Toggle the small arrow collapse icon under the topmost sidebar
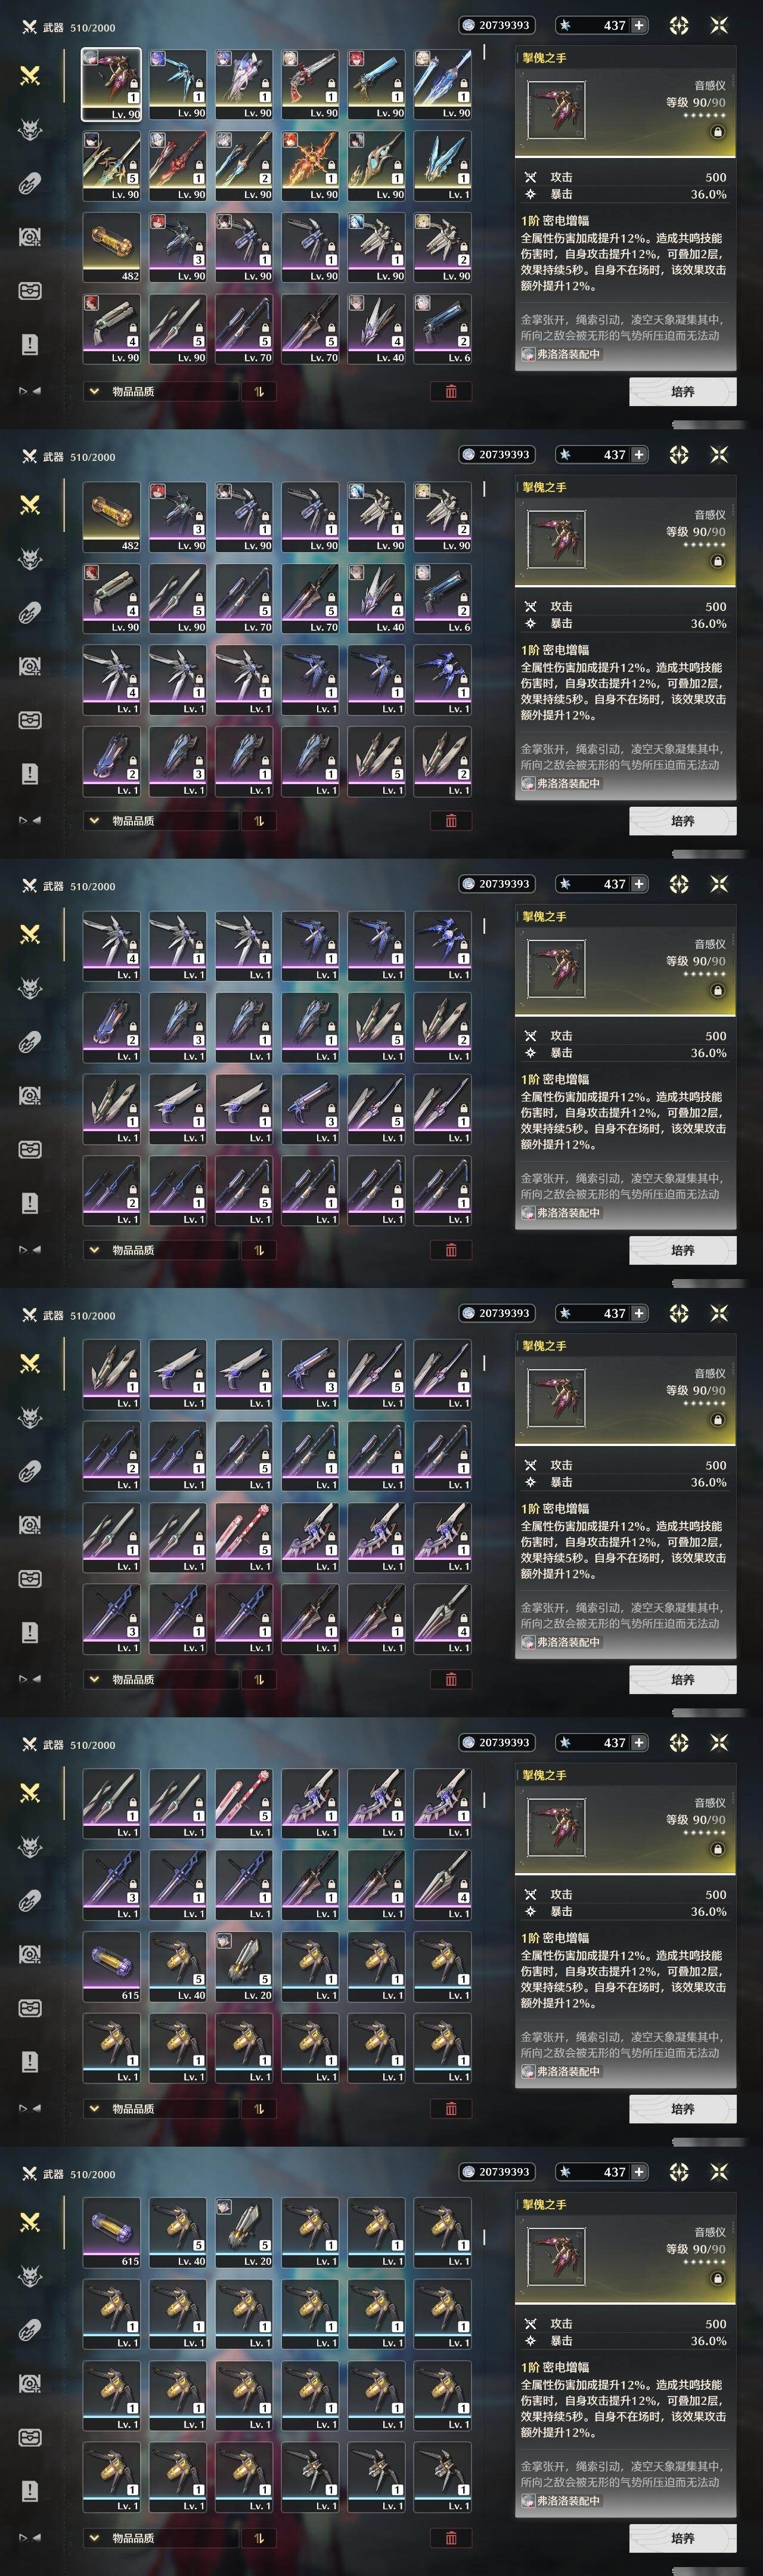Viewport: 763px width, 2576px height. pos(30,391)
